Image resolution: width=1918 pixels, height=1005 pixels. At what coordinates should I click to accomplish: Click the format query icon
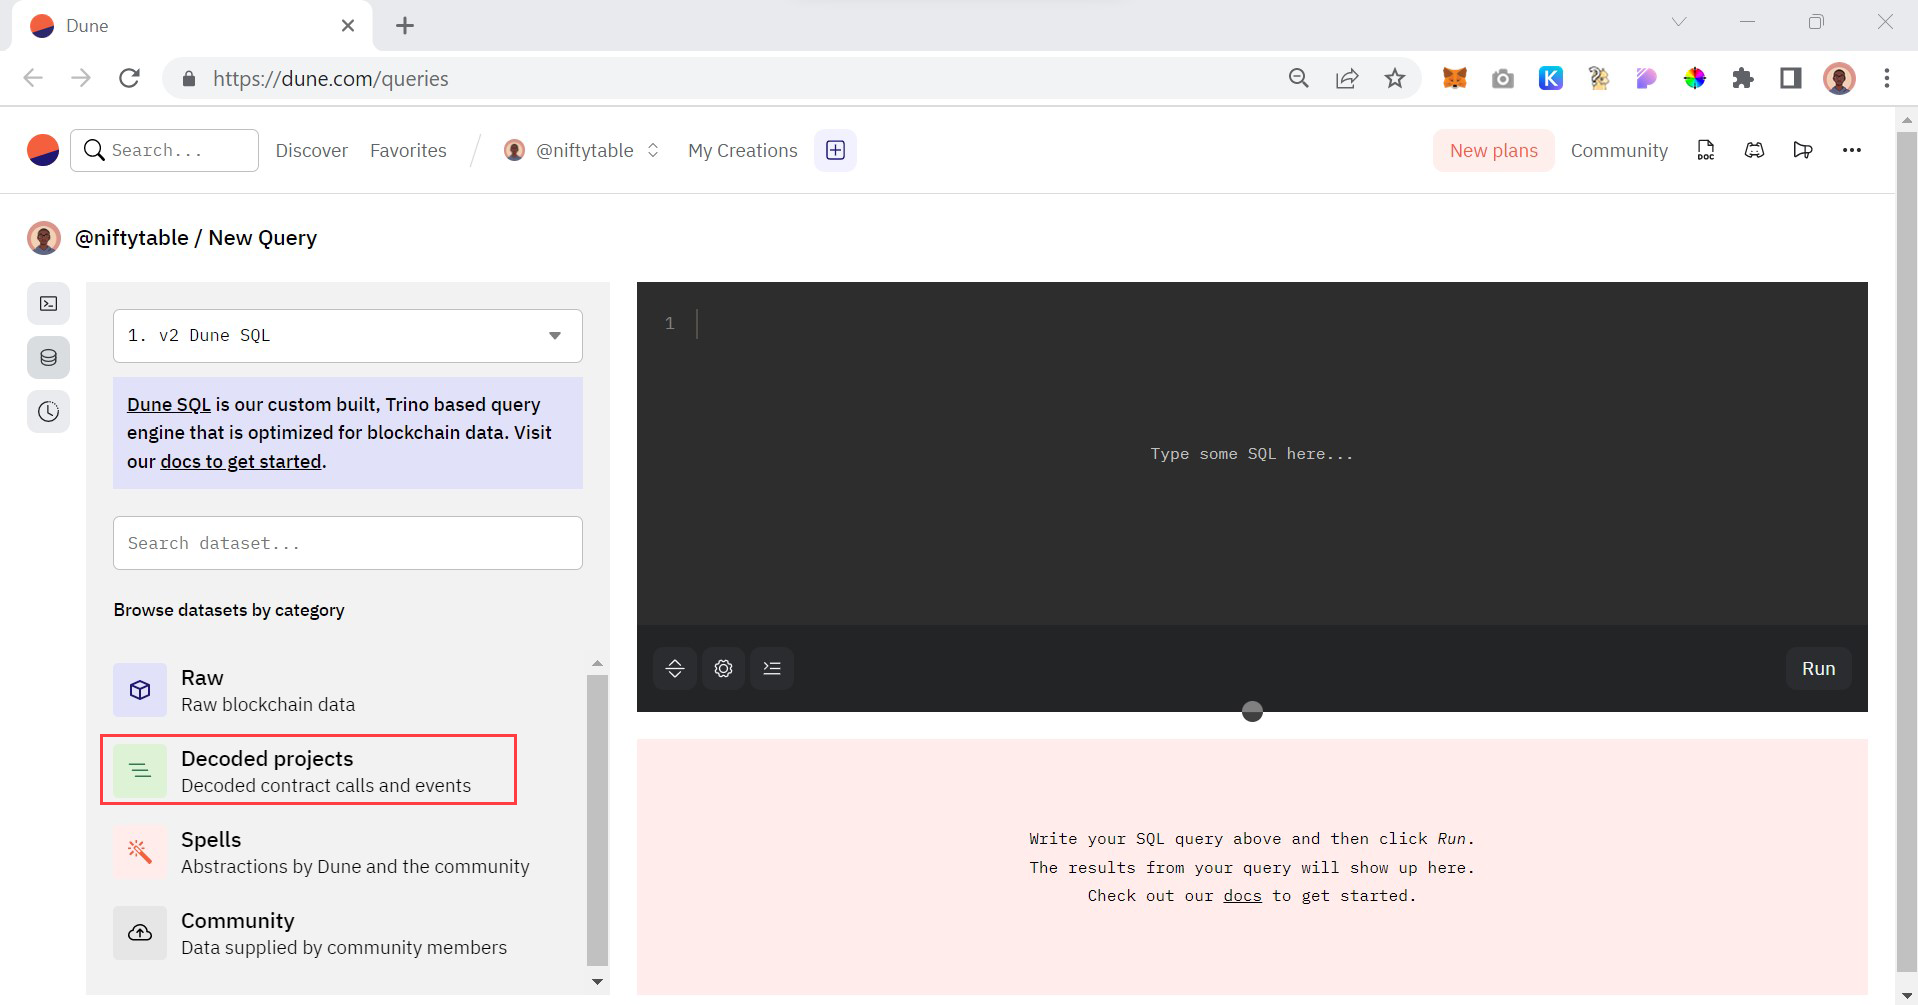772,669
